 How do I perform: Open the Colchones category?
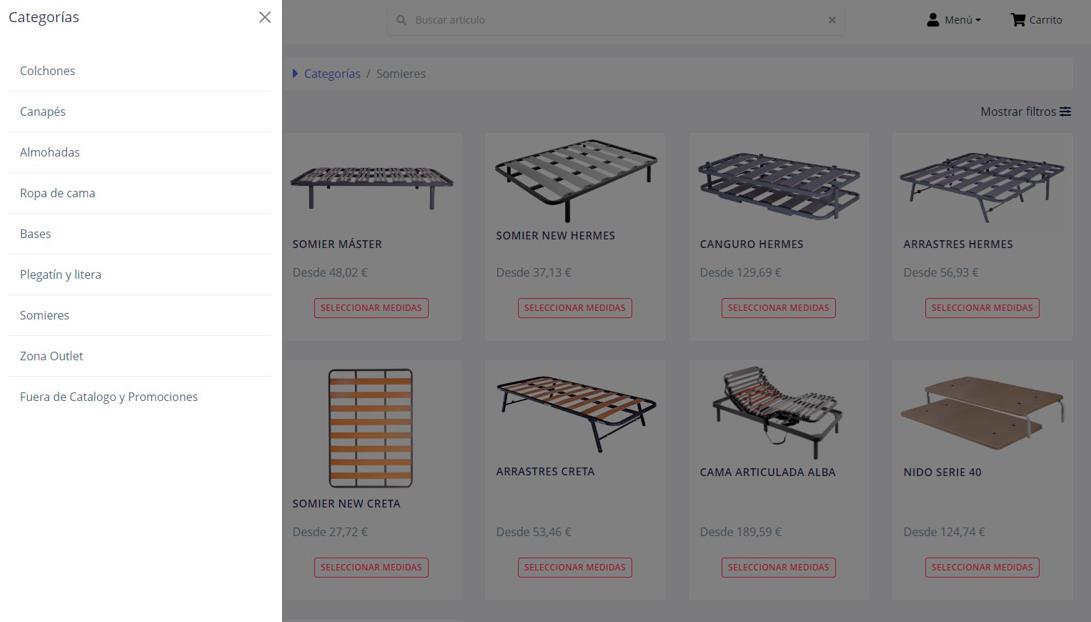coord(47,71)
